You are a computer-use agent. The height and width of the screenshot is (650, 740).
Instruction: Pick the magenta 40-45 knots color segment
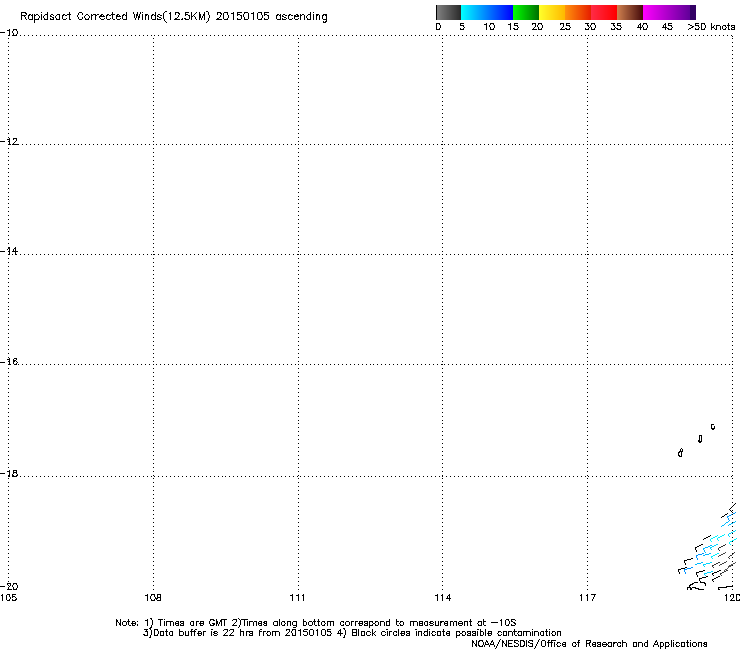click(x=666, y=12)
